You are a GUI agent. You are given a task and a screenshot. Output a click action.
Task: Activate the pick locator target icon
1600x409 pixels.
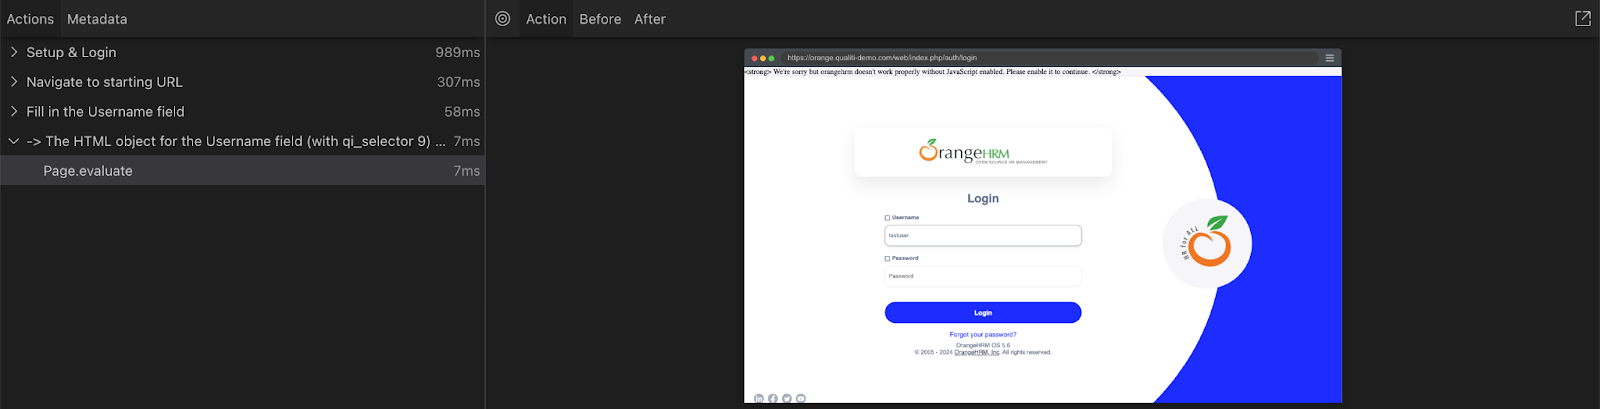click(503, 19)
